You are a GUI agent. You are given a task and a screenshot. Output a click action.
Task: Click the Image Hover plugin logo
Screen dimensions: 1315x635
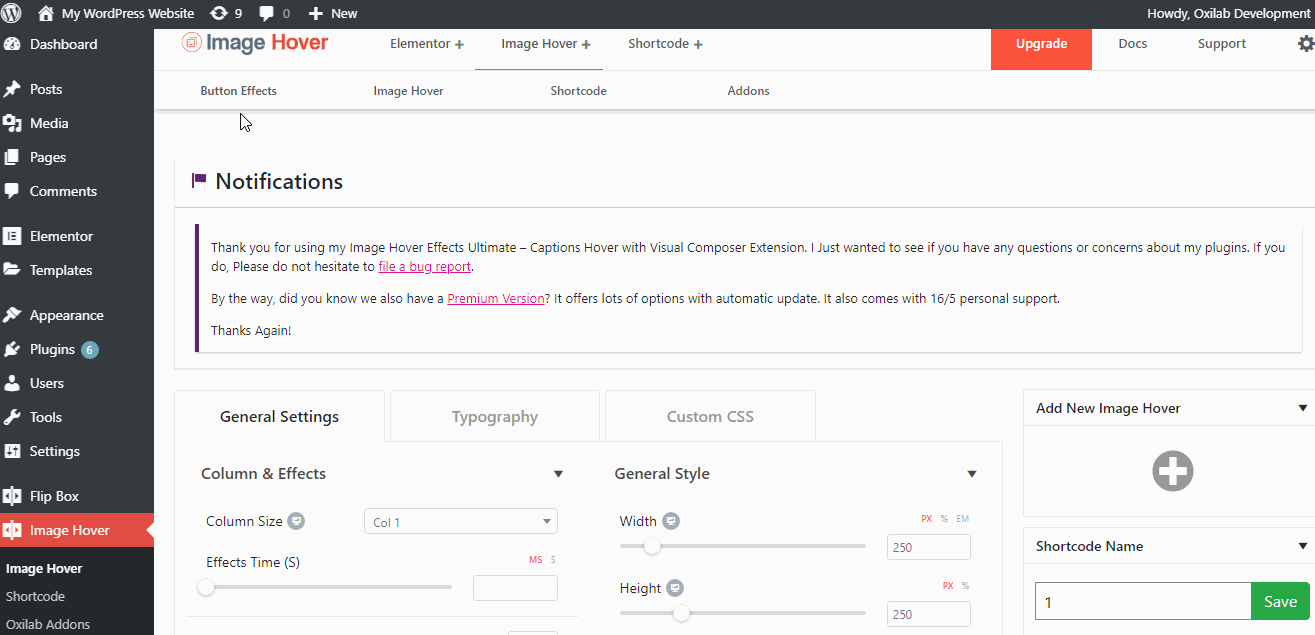point(255,43)
